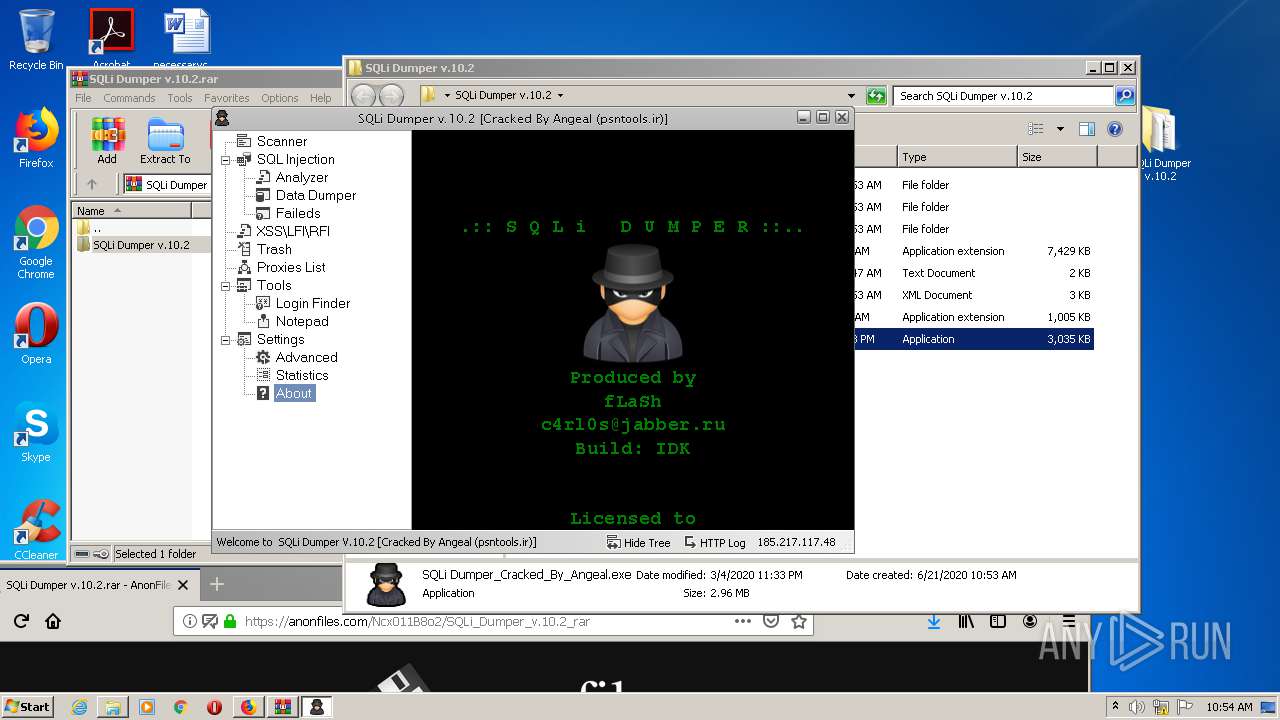The width and height of the screenshot is (1280, 720).
Task: Open the Explorer address bar history dropdown
Action: pyautogui.click(x=851, y=96)
